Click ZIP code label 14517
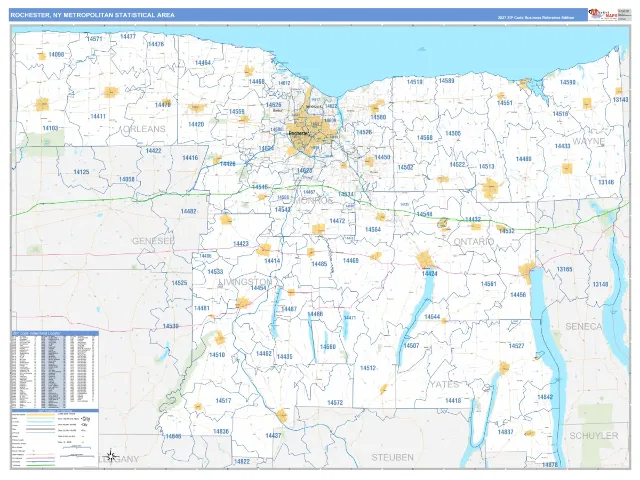The height and width of the screenshot is (480, 640). pyautogui.click(x=223, y=401)
